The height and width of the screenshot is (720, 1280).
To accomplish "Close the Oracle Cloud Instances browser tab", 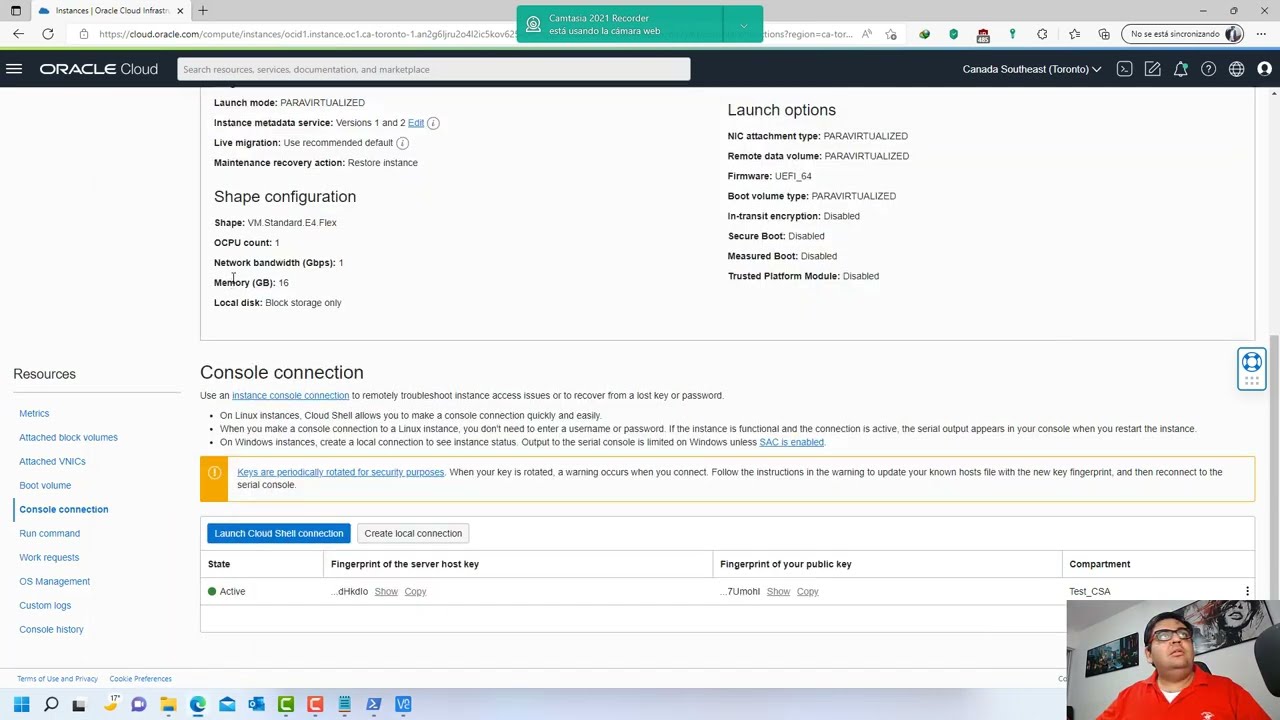I will tap(180, 10).
